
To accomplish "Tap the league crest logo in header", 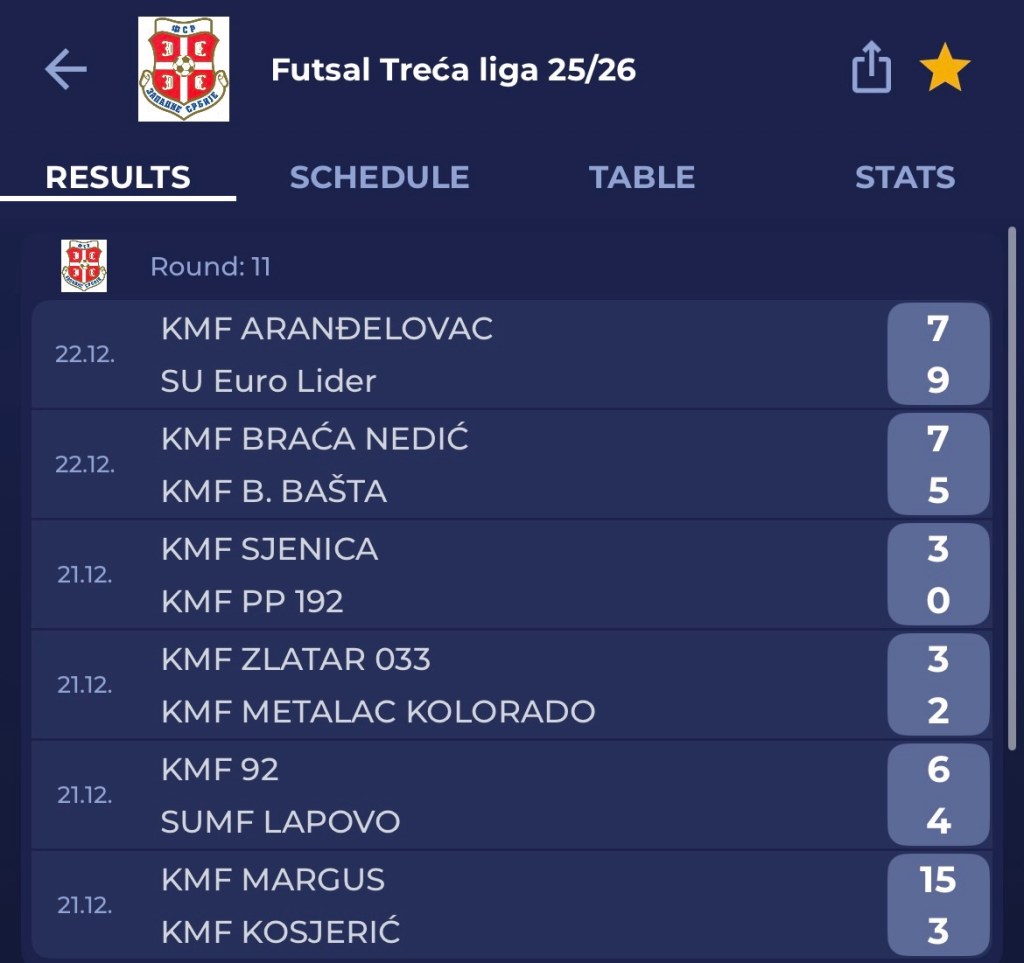I will click(x=183, y=70).
